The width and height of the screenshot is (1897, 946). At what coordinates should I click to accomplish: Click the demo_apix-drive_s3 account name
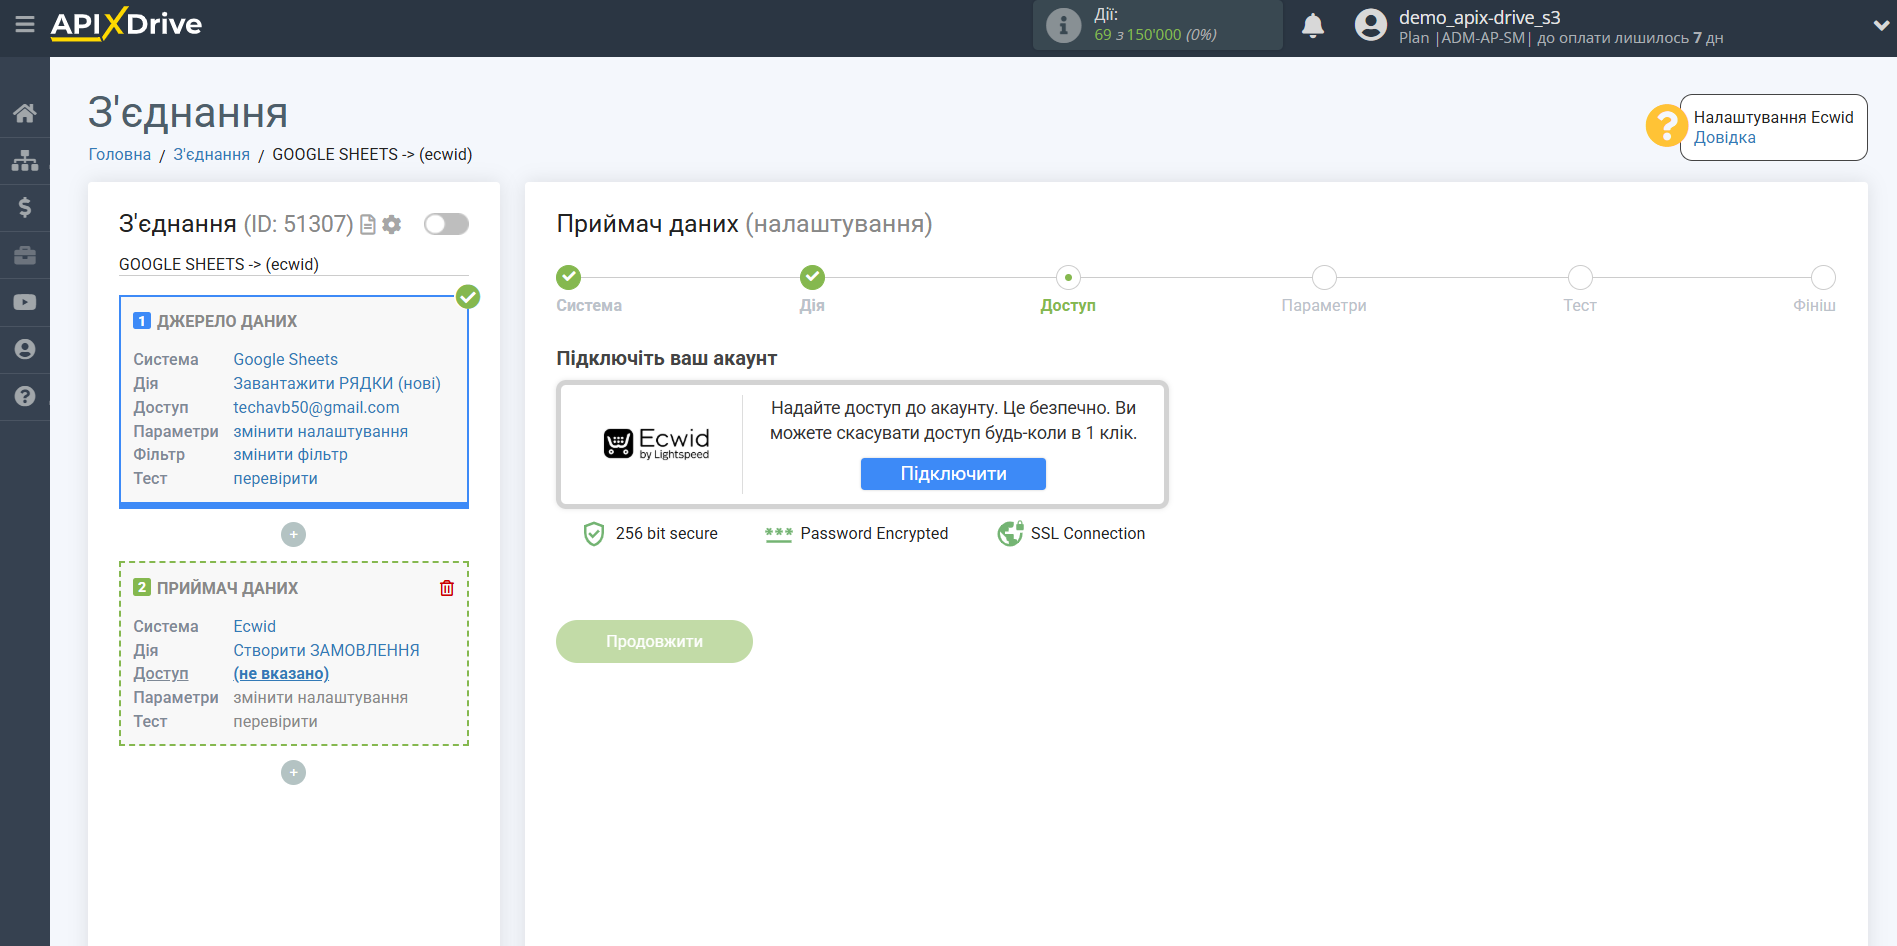(1479, 17)
